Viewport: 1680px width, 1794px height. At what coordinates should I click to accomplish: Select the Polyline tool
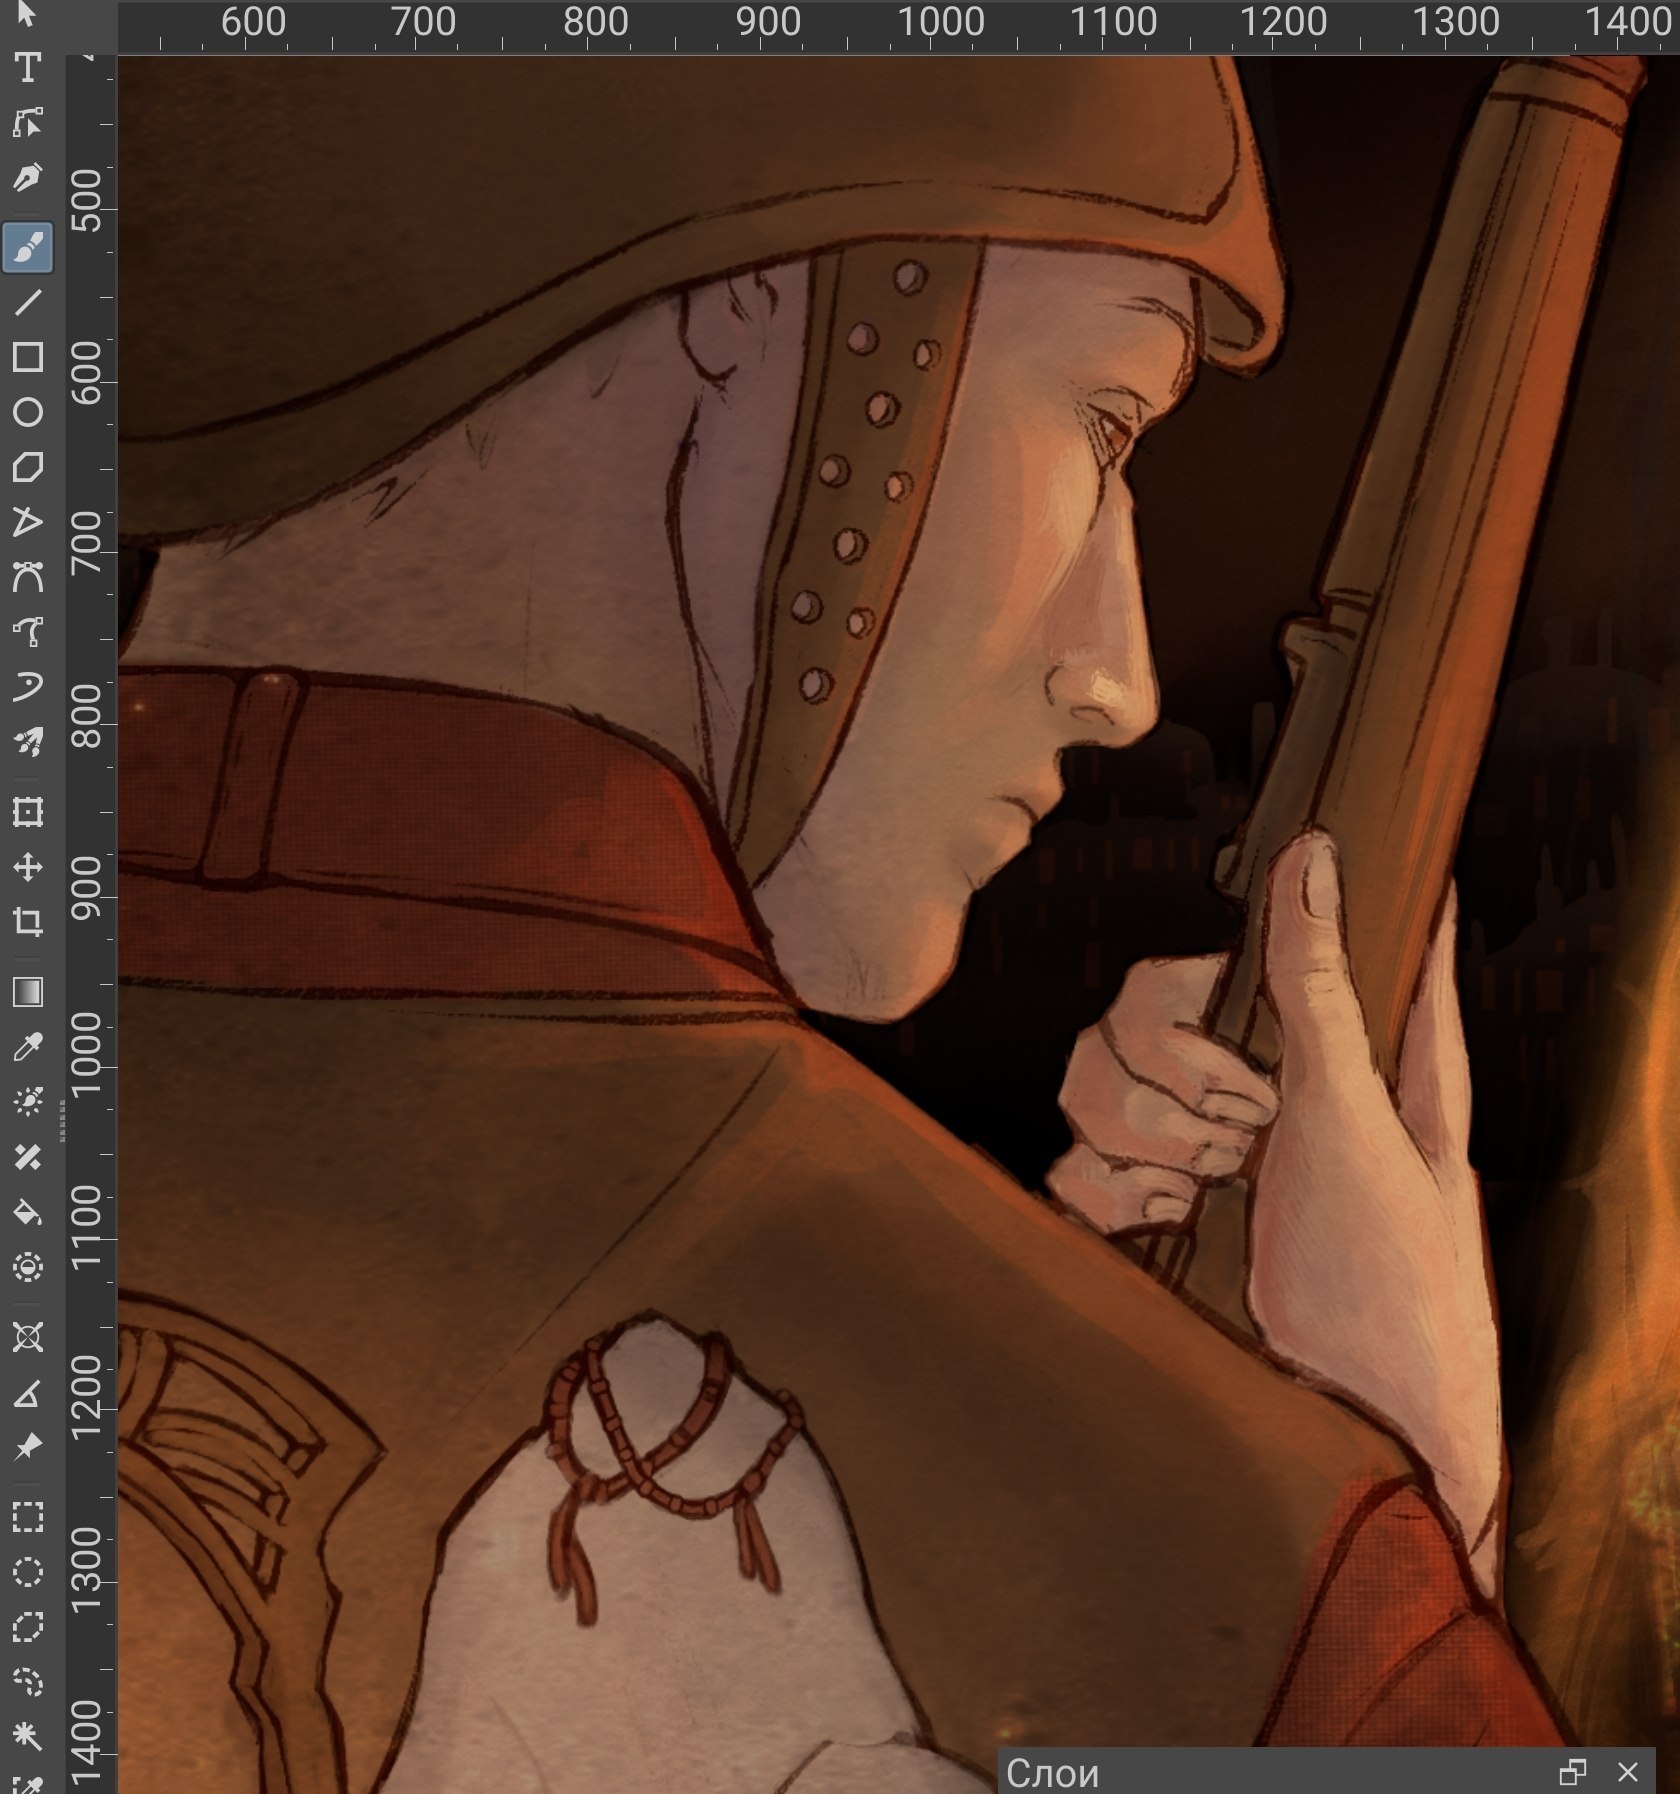click(x=27, y=522)
